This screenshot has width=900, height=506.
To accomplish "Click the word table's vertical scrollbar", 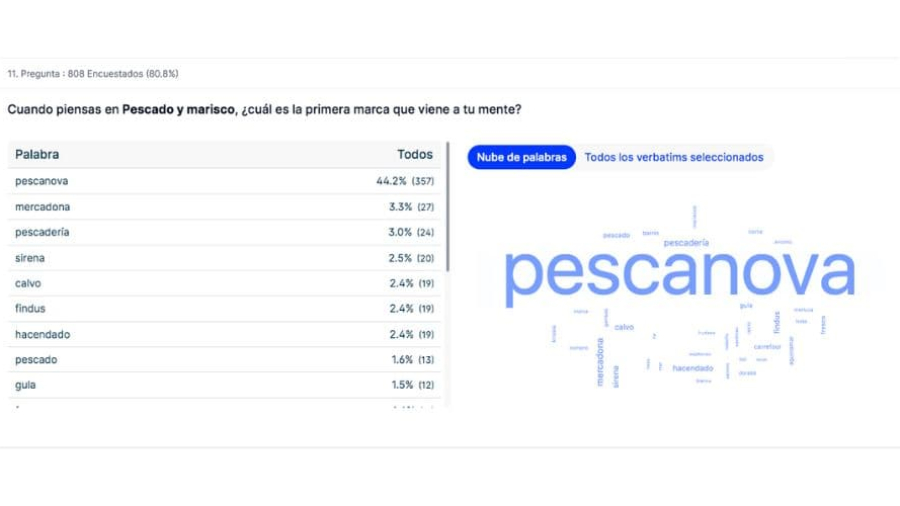I will pos(447,208).
